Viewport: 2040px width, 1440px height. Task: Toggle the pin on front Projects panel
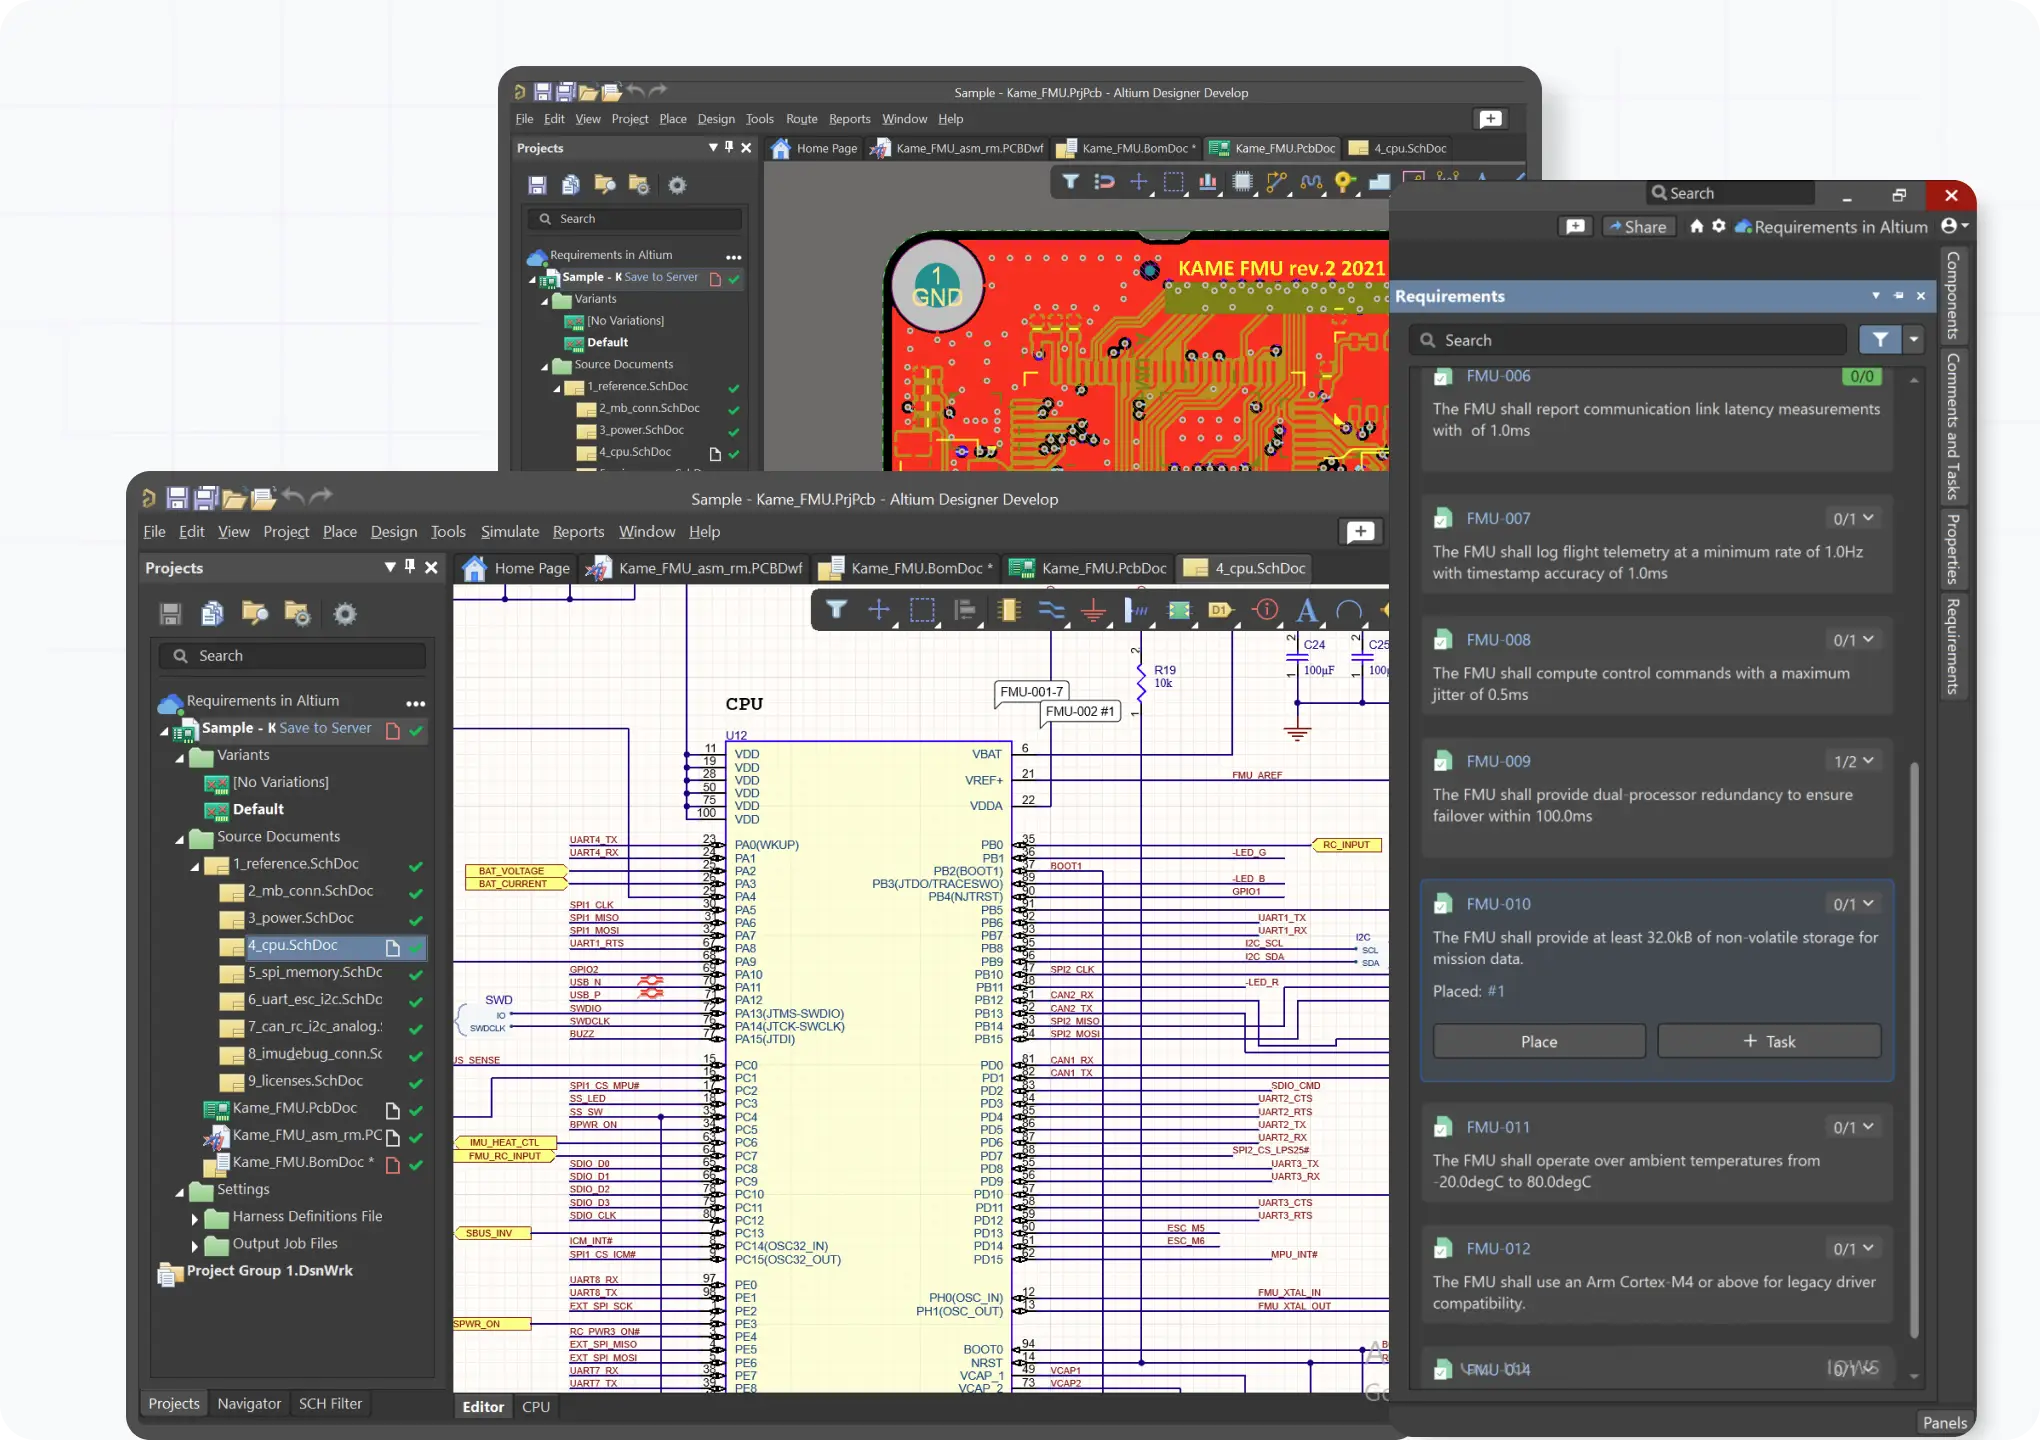pyautogui.click(x=409, y=567)
